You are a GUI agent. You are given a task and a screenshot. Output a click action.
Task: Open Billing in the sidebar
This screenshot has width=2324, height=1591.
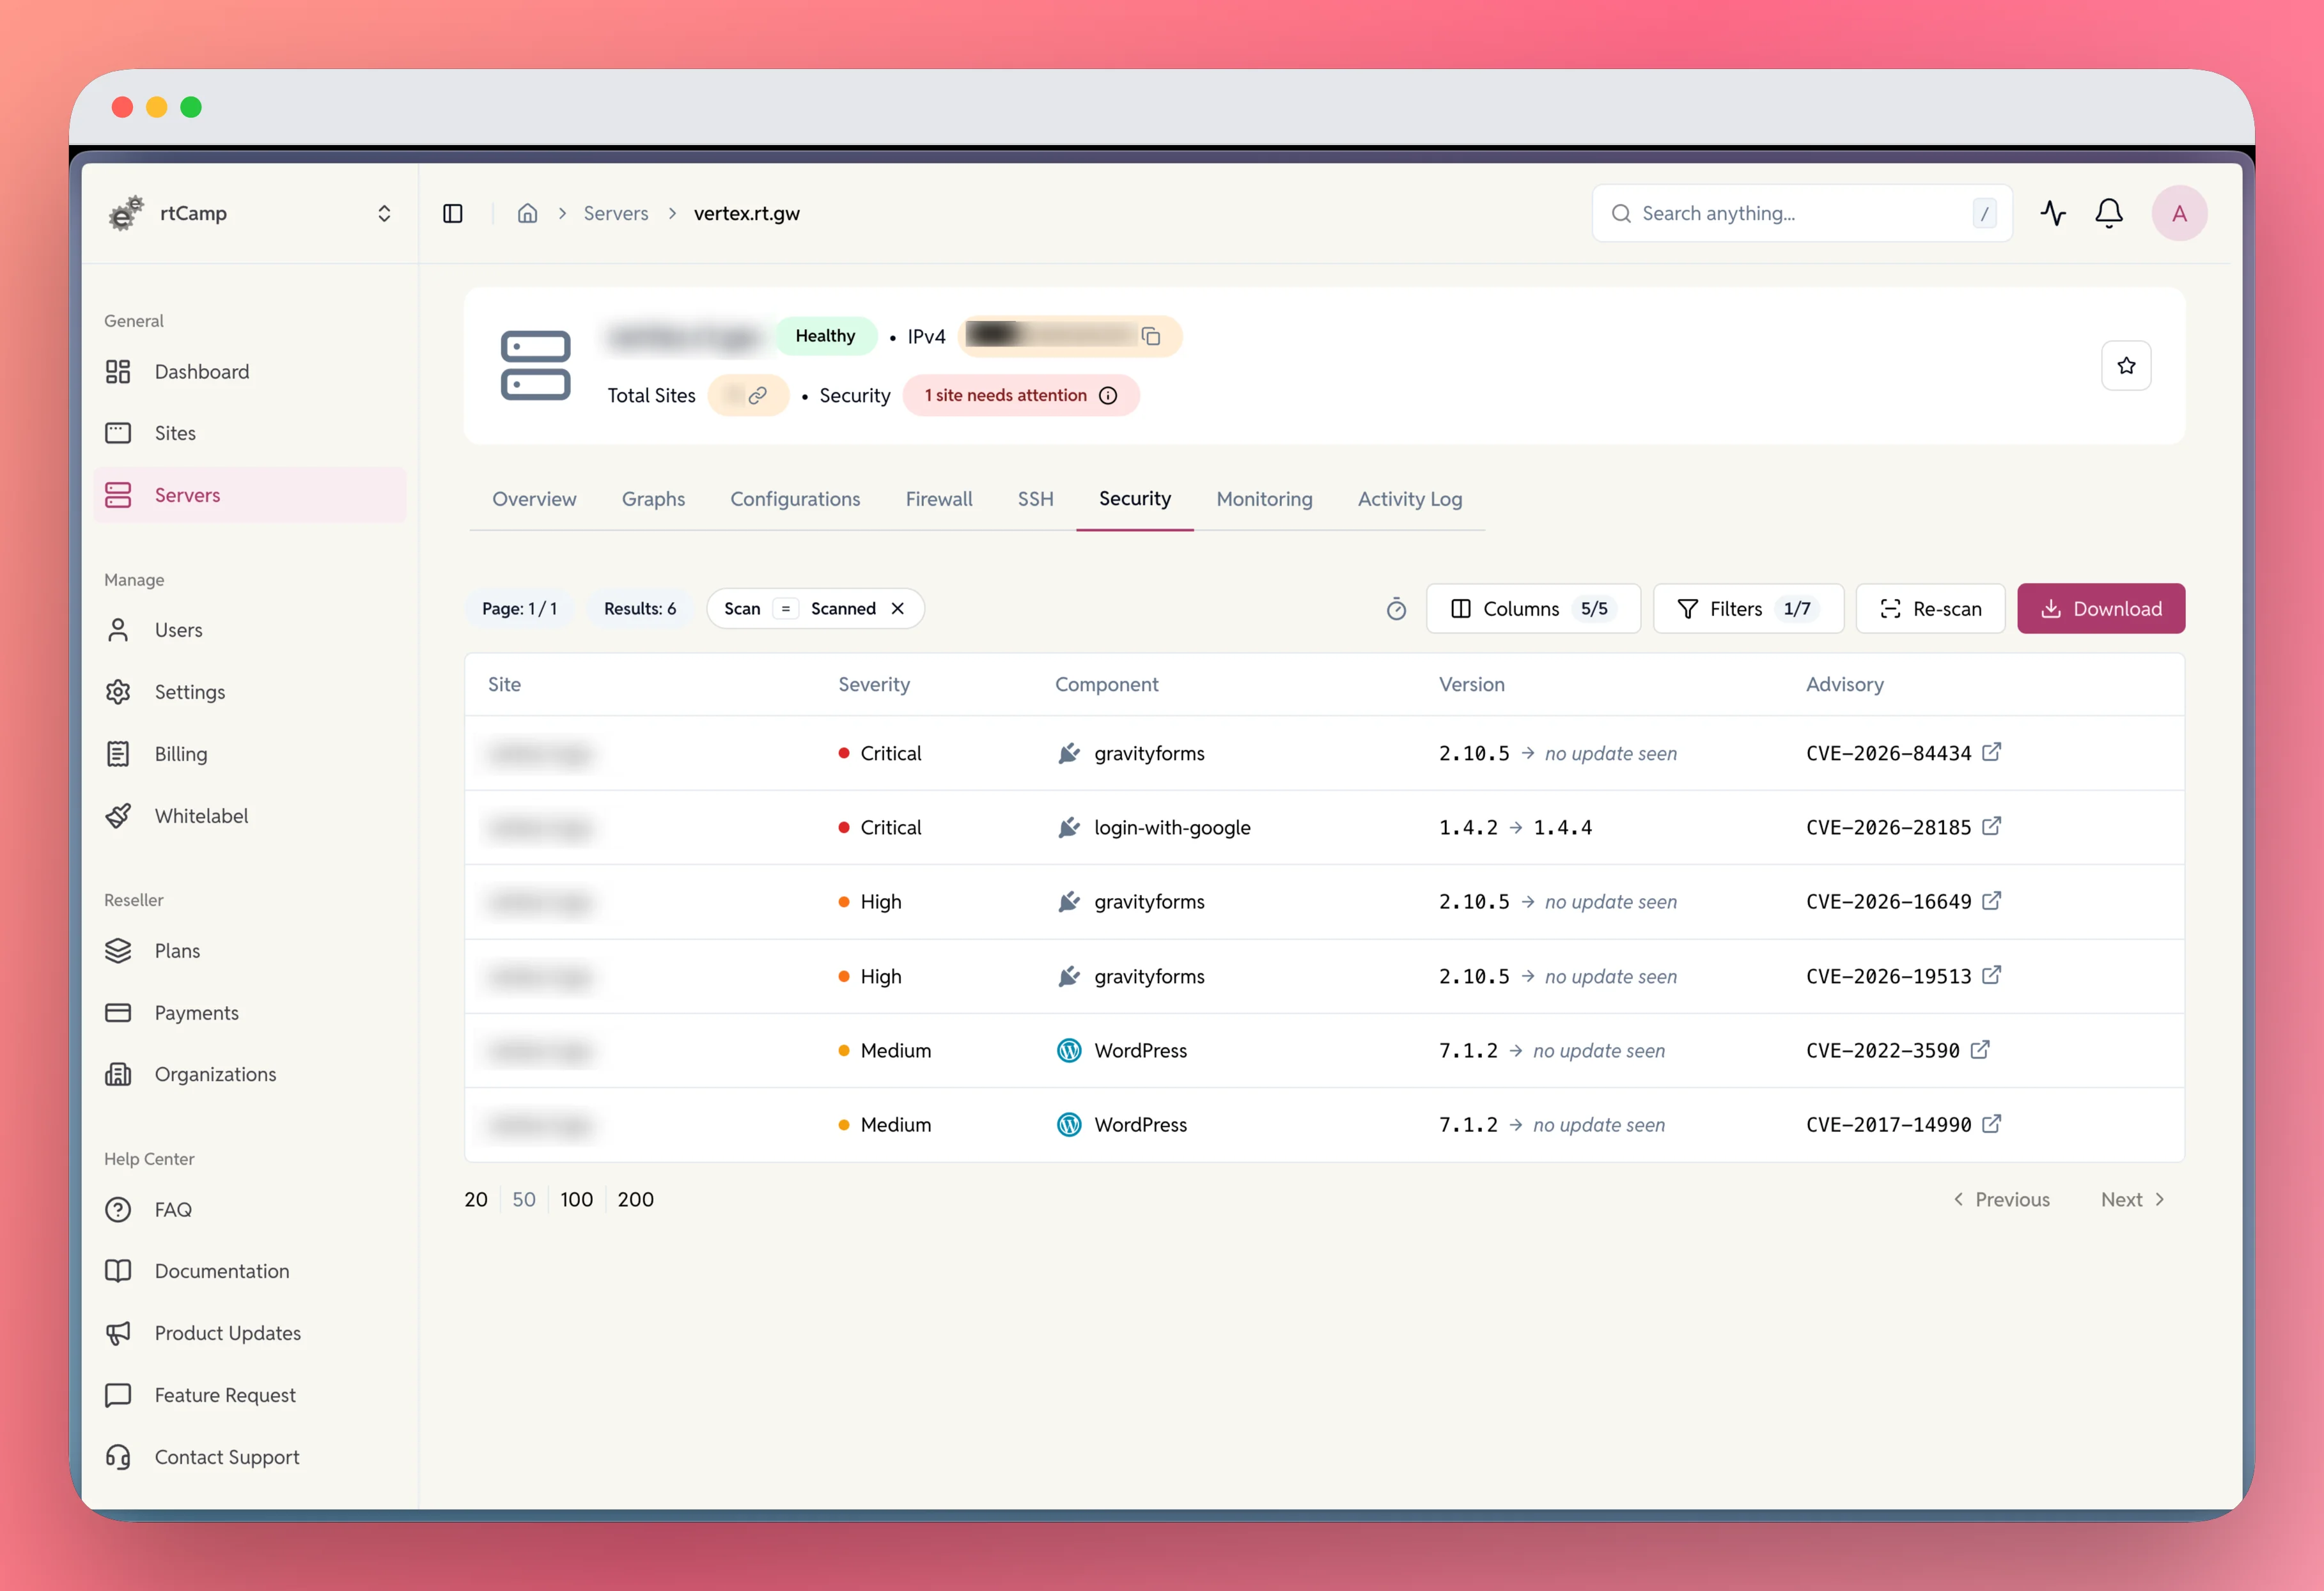[250, 754]
